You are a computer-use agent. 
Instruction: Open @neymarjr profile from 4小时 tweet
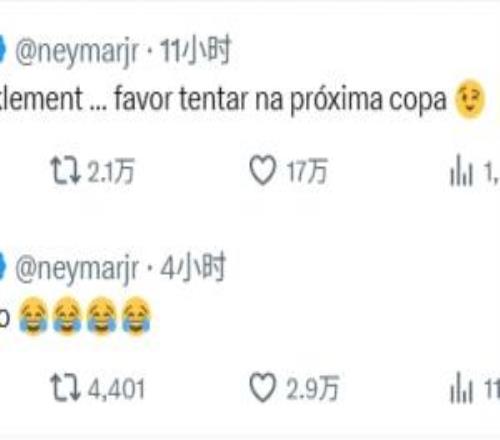coord(77,269)
